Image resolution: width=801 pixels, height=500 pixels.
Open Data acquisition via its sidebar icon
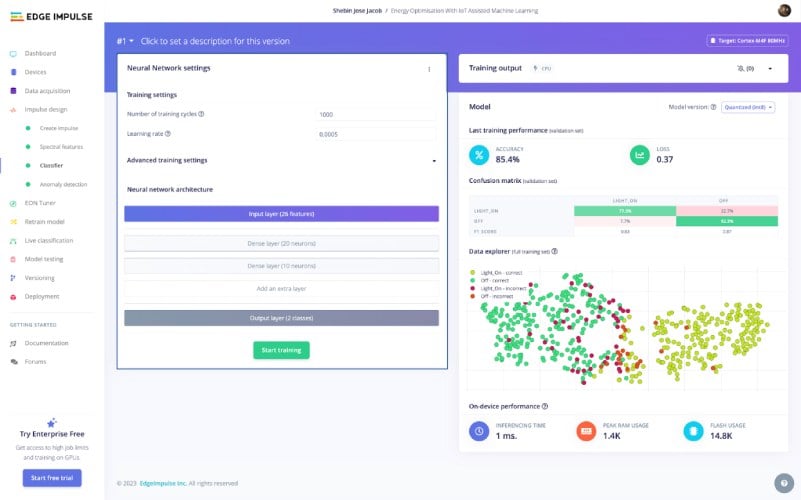pos(14,90)
